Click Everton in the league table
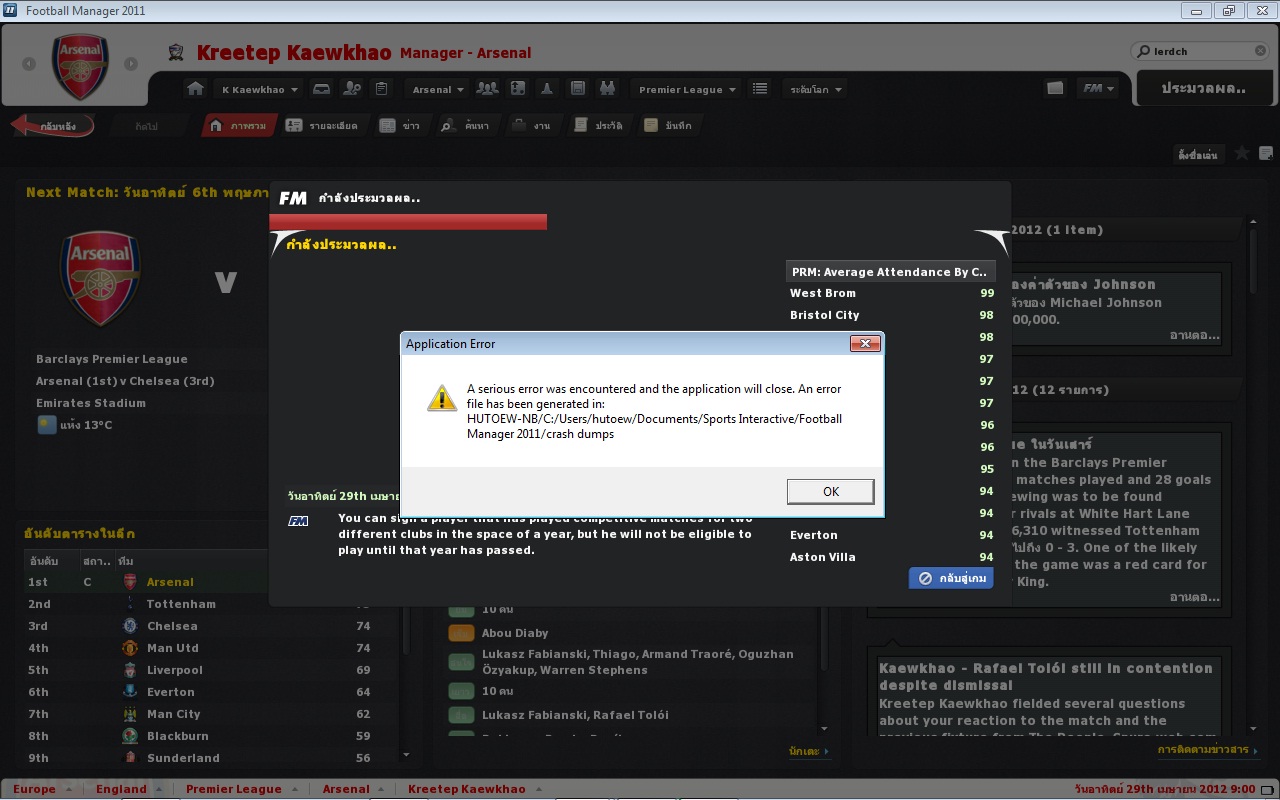The height and width of the screenshot is (800, 1280). pyautogui.click(x=171, y=692)
